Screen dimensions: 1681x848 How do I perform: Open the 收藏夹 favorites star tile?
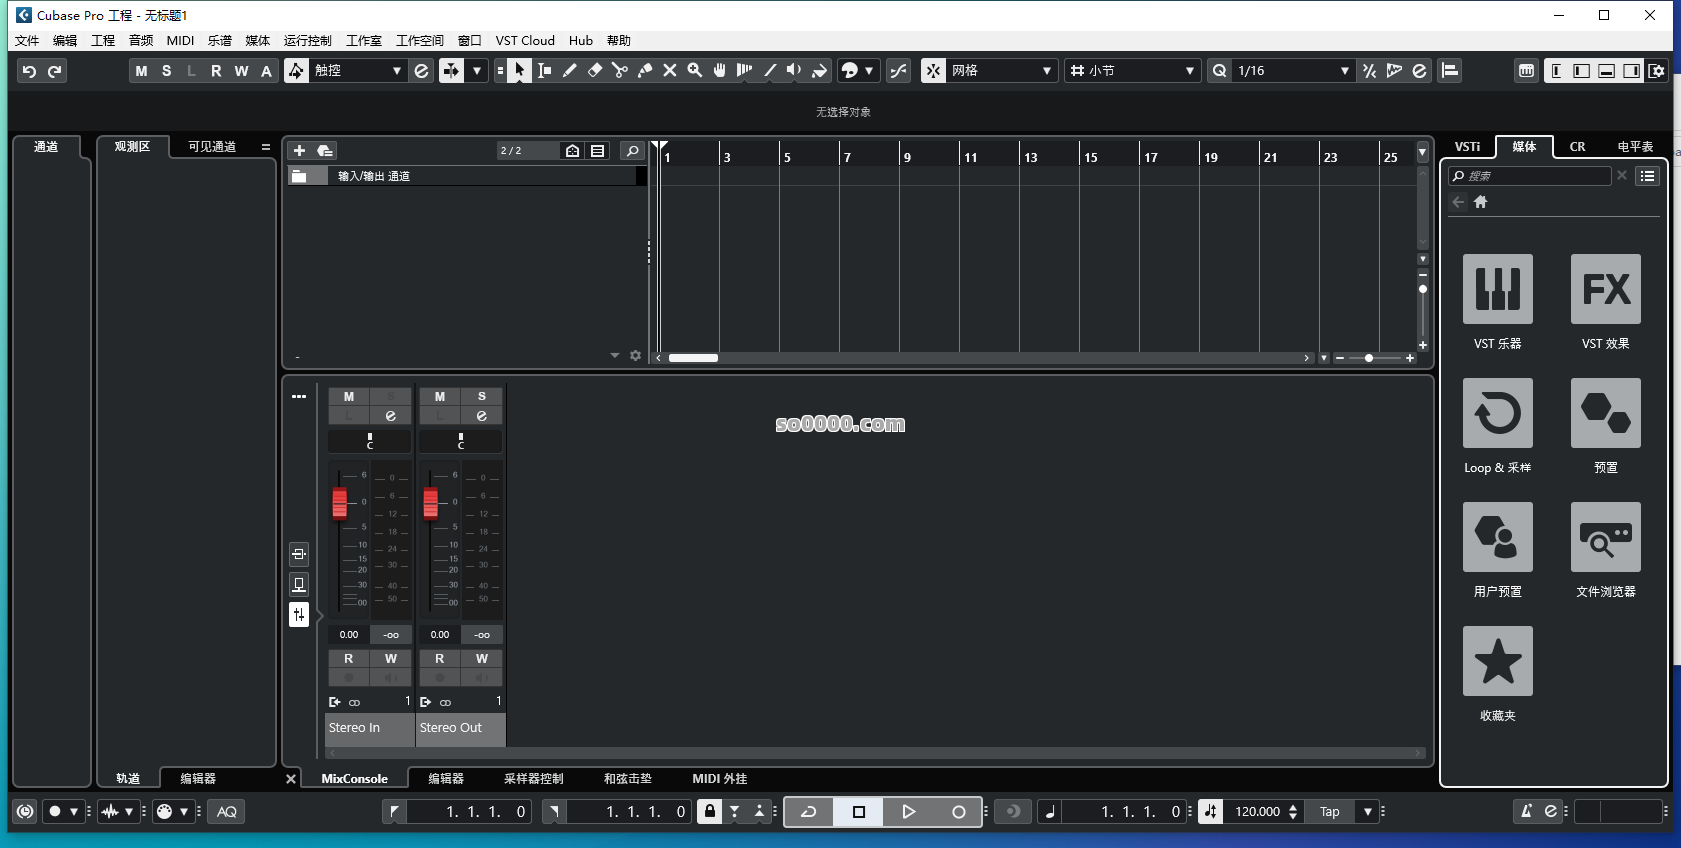pos(1497,661)
